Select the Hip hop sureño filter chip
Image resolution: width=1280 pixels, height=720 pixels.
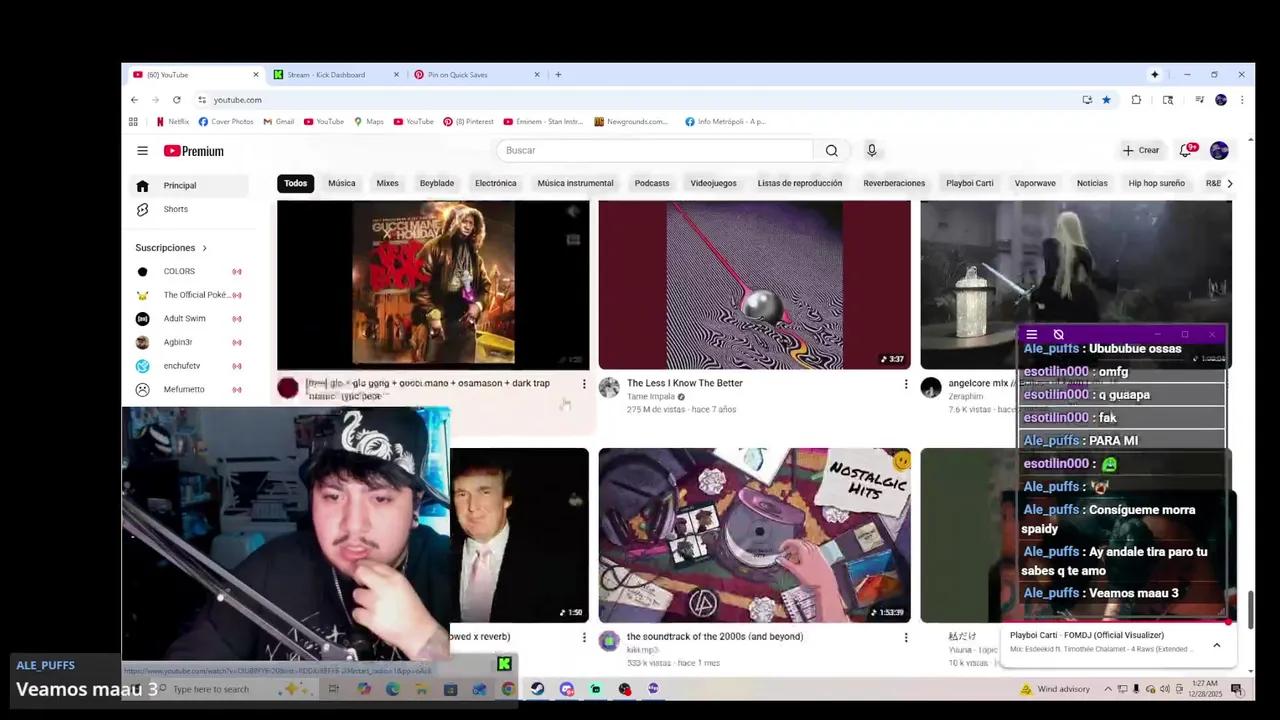click(1156, 183)
